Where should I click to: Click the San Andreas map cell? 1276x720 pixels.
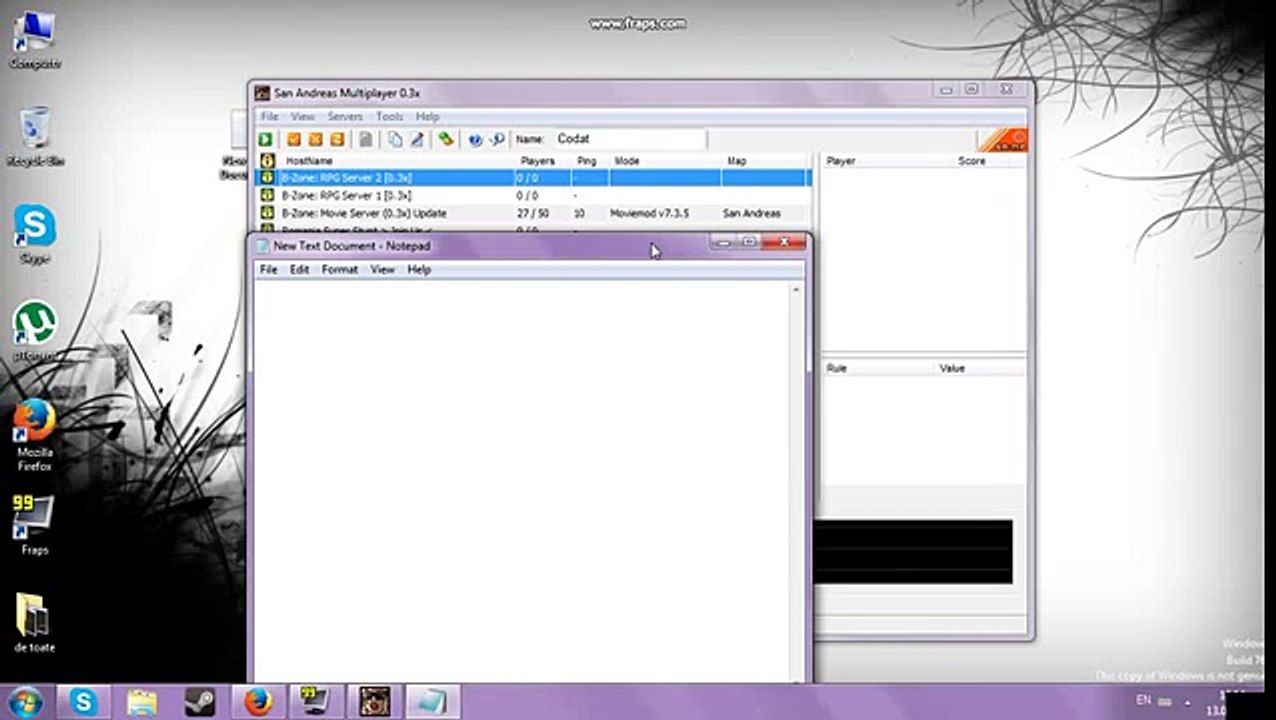751,213
